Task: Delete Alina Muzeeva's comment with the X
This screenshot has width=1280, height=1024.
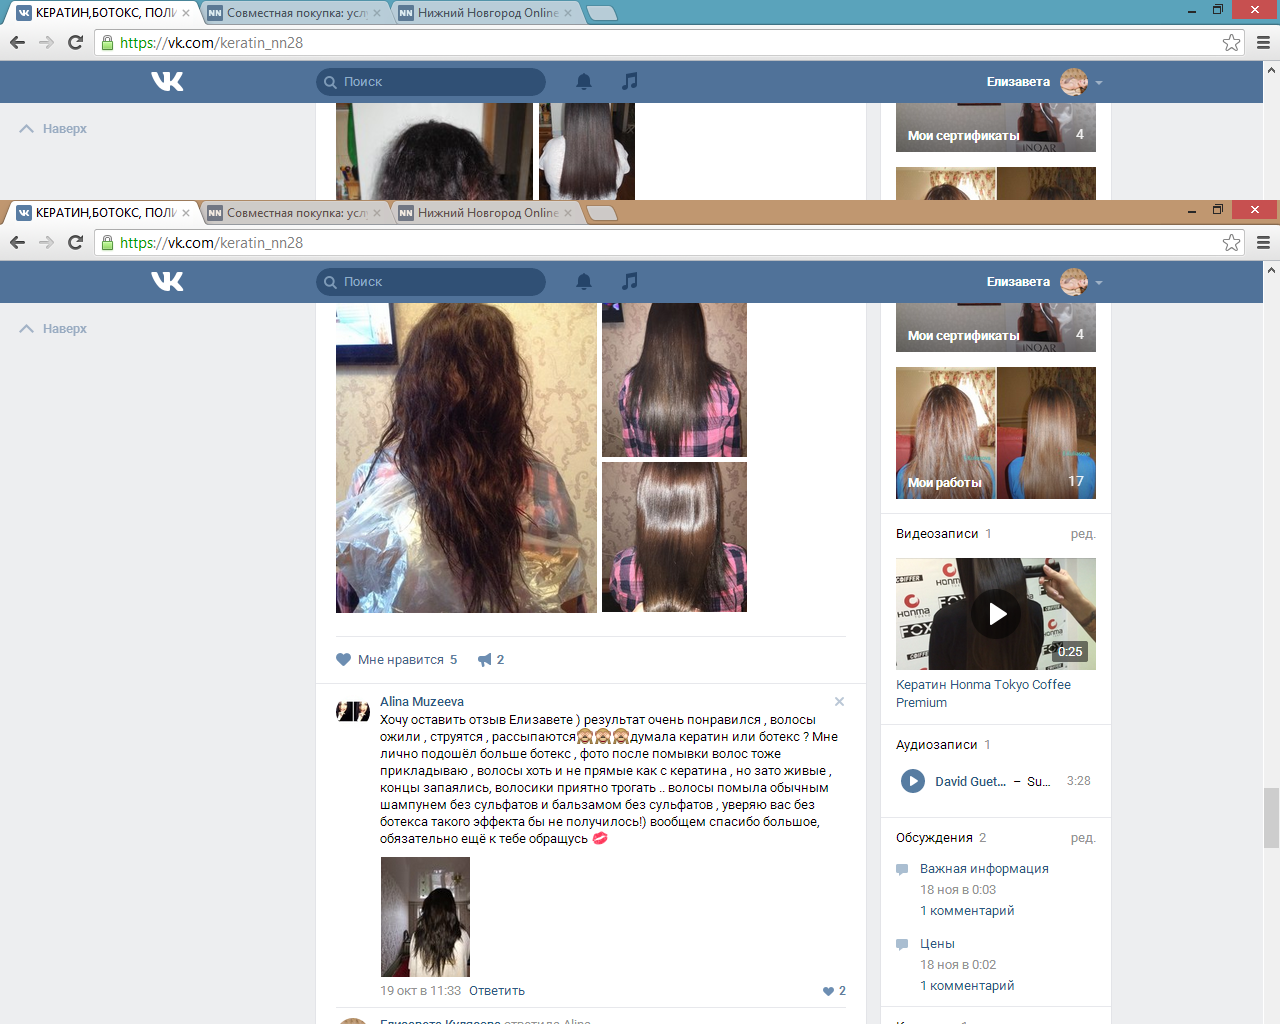Action: [839, 702]
